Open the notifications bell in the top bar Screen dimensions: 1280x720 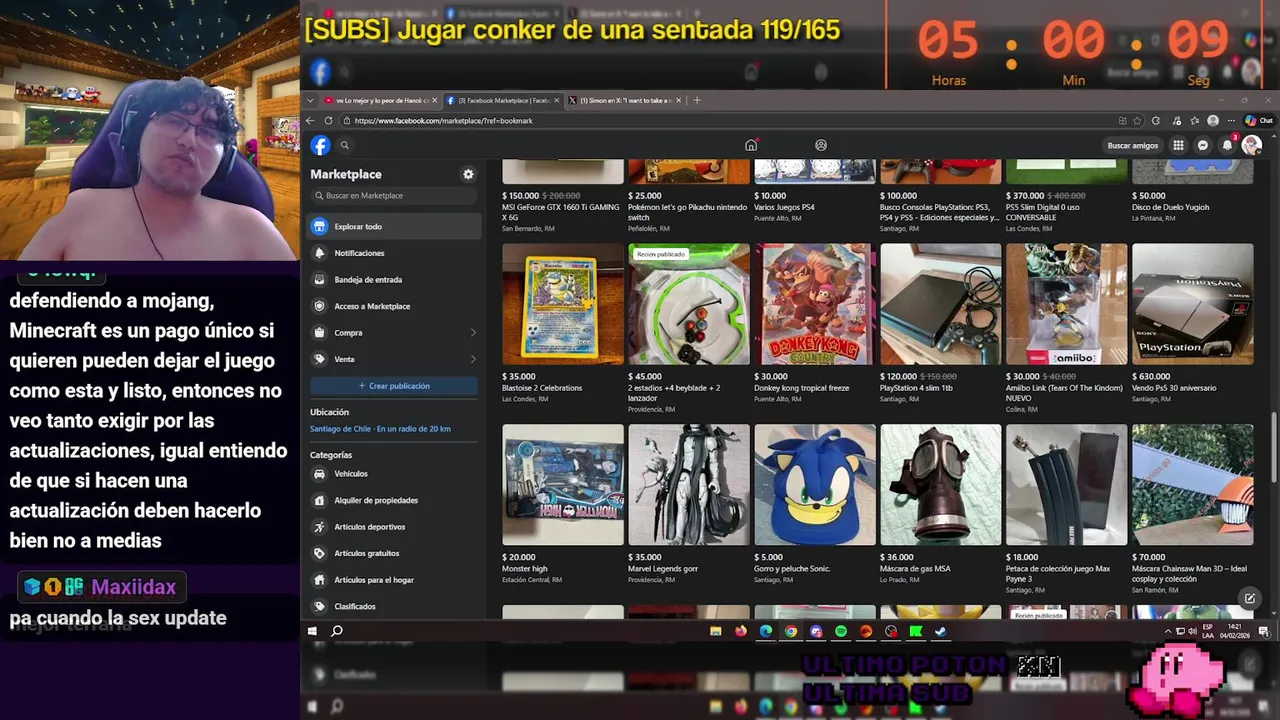point(1227,145)
